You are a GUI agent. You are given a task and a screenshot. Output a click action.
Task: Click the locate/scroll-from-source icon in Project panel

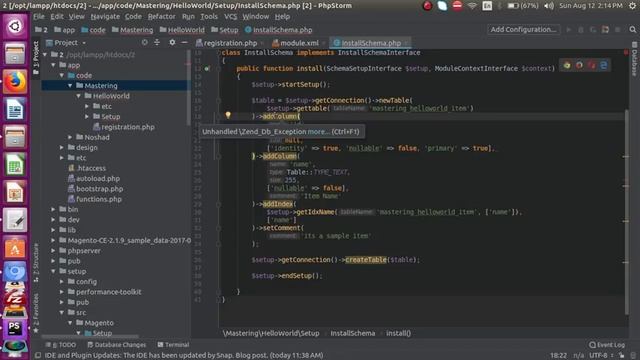point(144,42)
